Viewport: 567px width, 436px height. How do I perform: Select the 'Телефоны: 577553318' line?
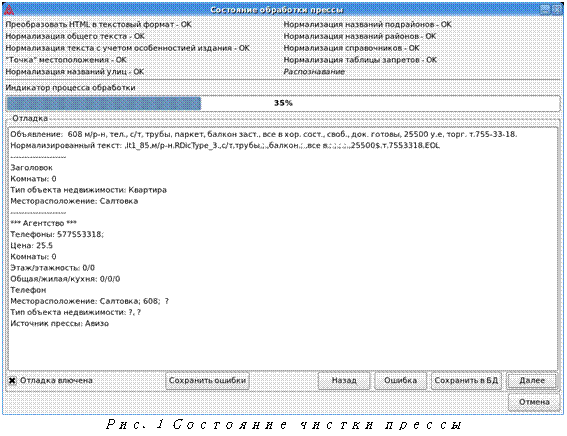pos(57,235)
